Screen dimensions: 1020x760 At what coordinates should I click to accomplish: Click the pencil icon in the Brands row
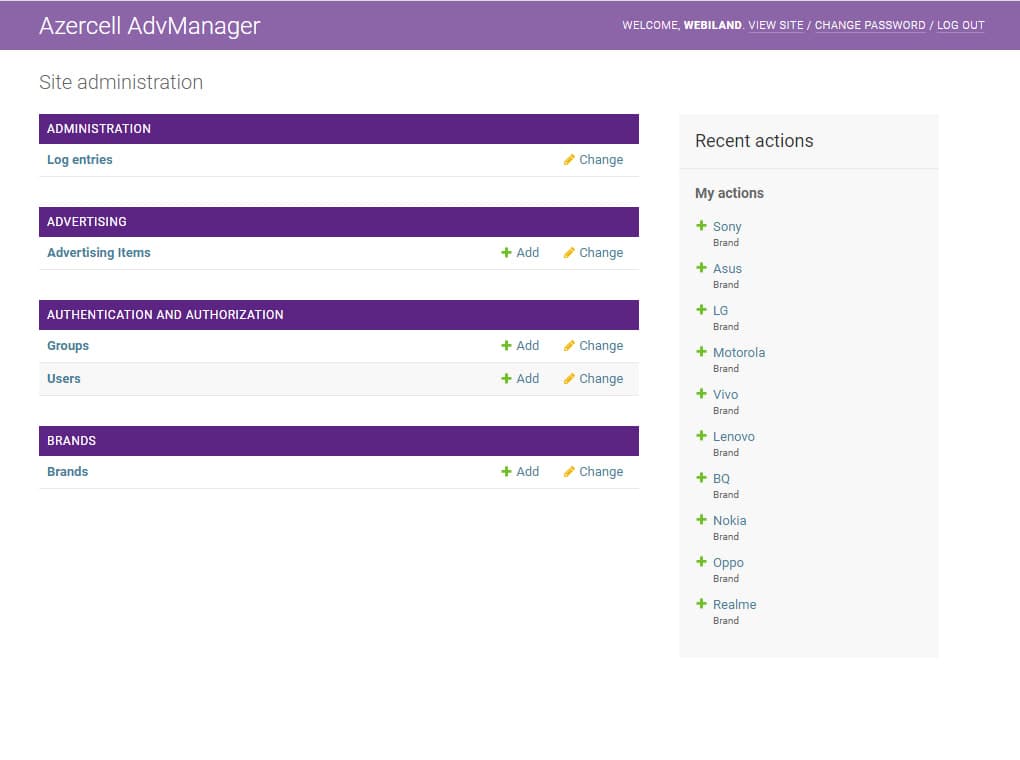569,472
